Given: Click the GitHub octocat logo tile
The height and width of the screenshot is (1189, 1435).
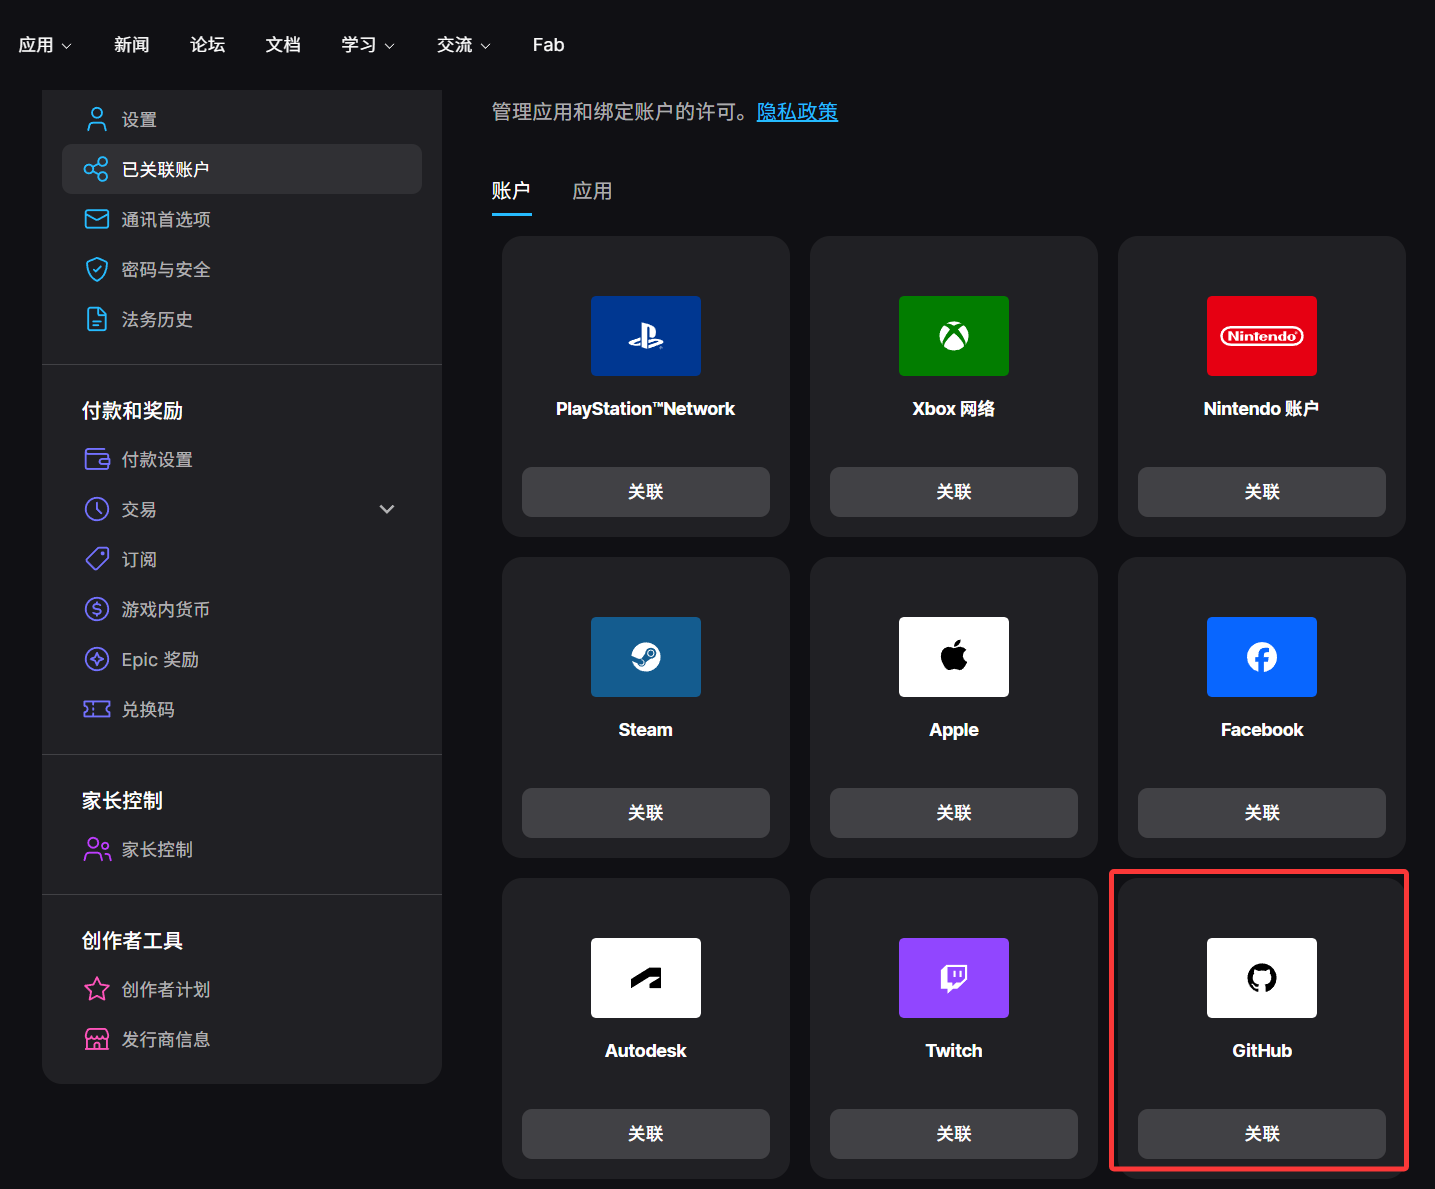Looking at the screenshot, I should 1262,978.
